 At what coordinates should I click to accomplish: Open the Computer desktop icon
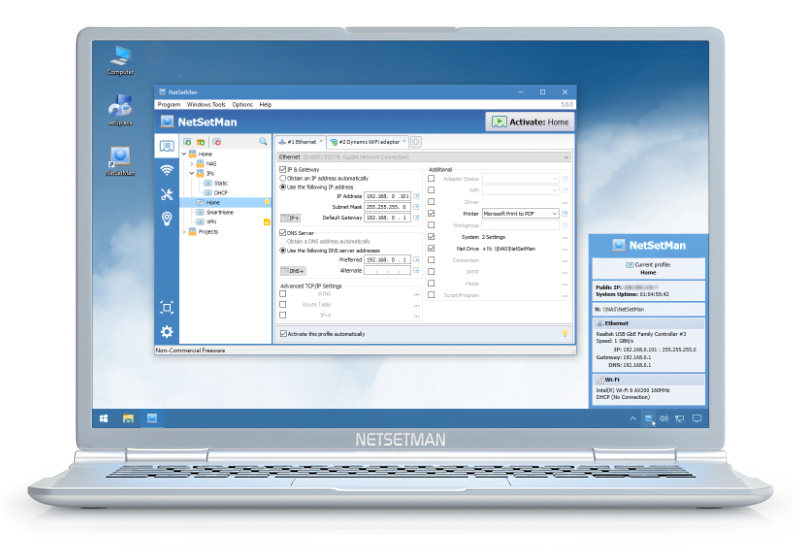pos(121,60)
